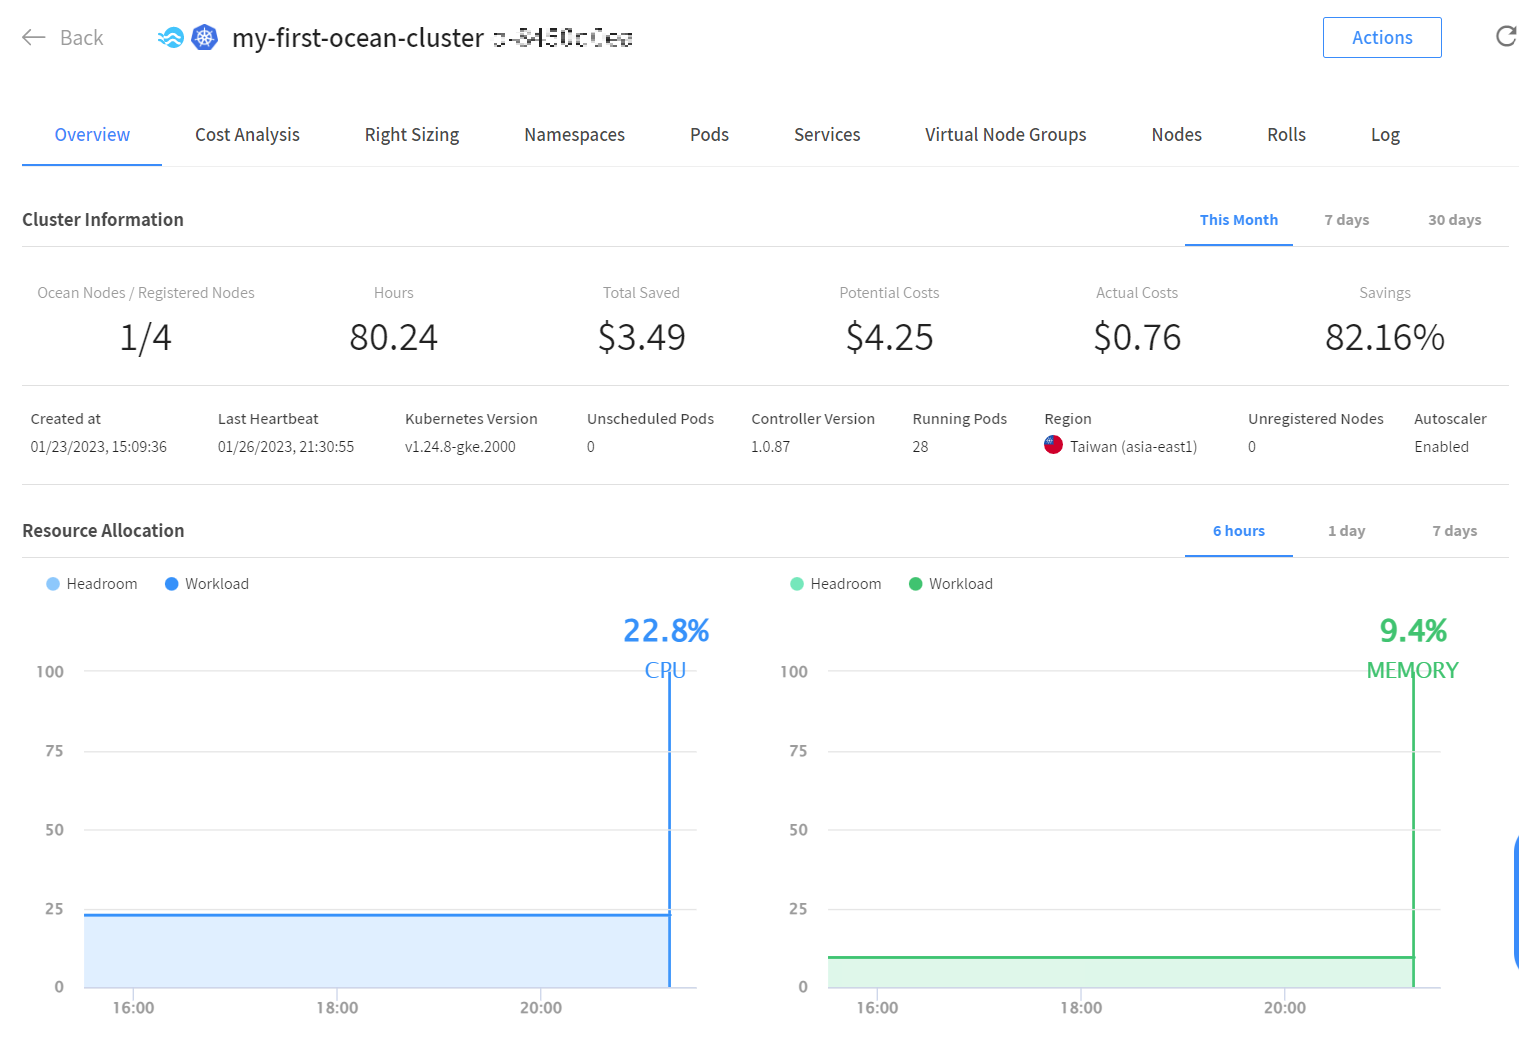Select the 7 days cluster information range
The width and height of the screenshot is (1519, 1039).
[1347, 220]
